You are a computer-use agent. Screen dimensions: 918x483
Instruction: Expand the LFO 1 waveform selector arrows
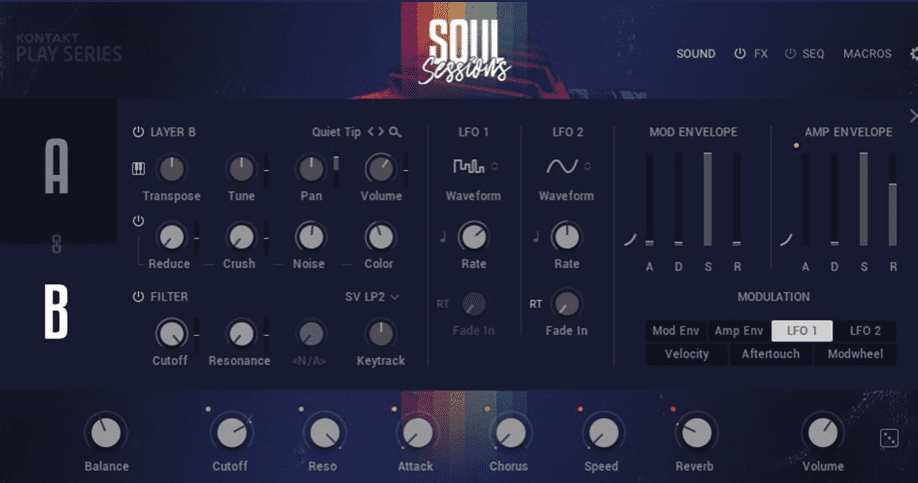494,166
